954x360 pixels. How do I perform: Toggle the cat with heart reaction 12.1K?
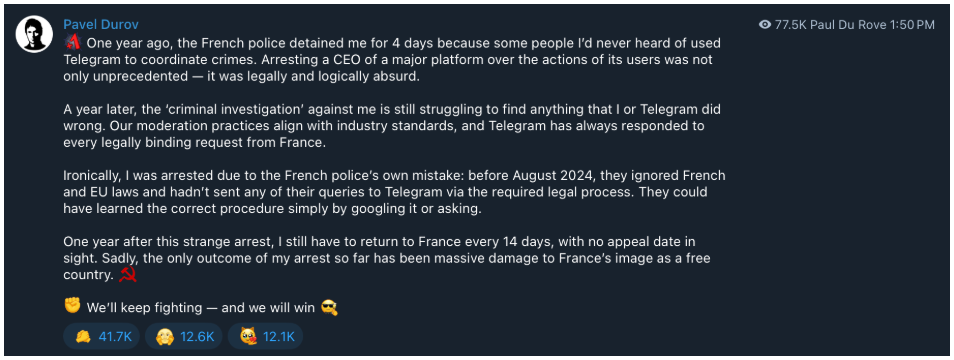tap(265, 336)
